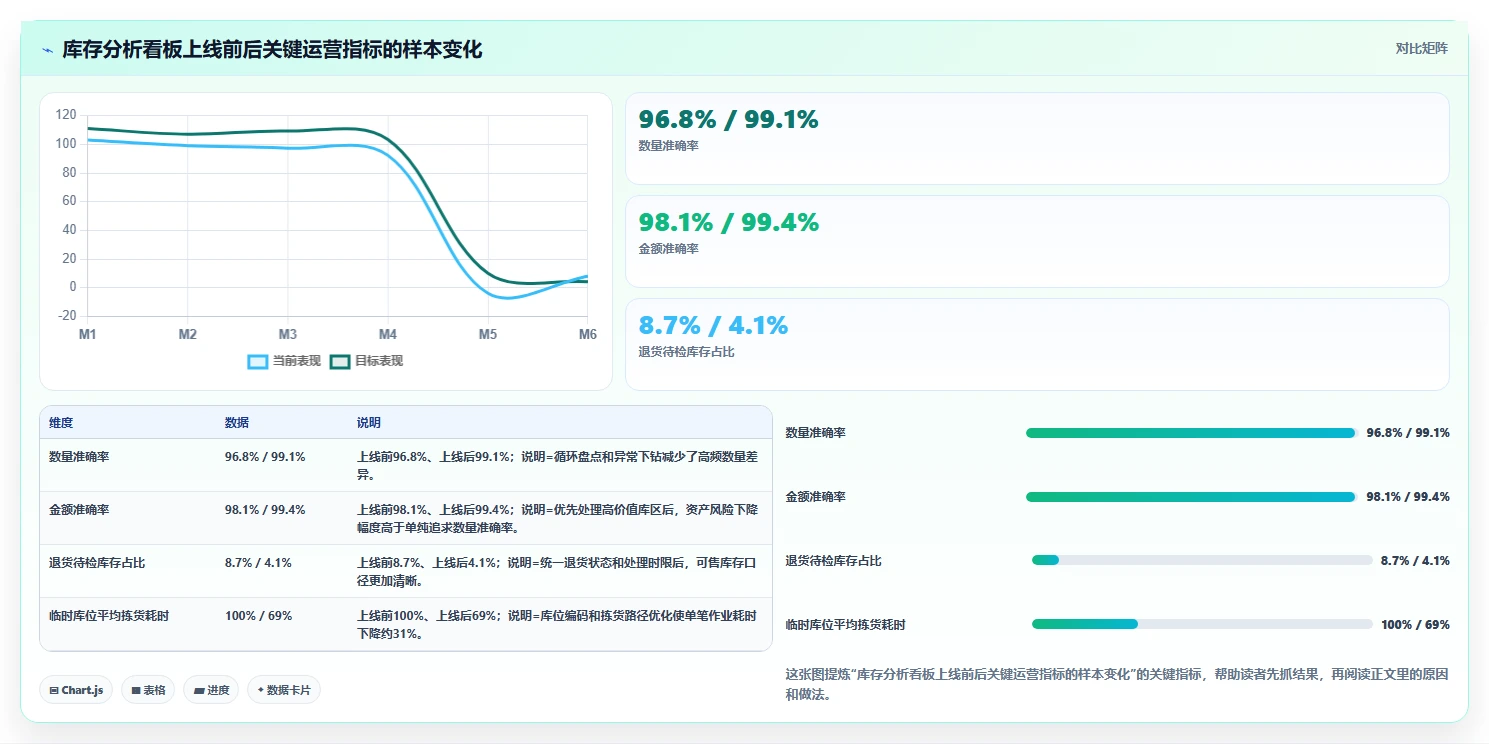Click the 96.8% / 99.1% metric card
The image size is (1489, 744).
coord(1037,139)
